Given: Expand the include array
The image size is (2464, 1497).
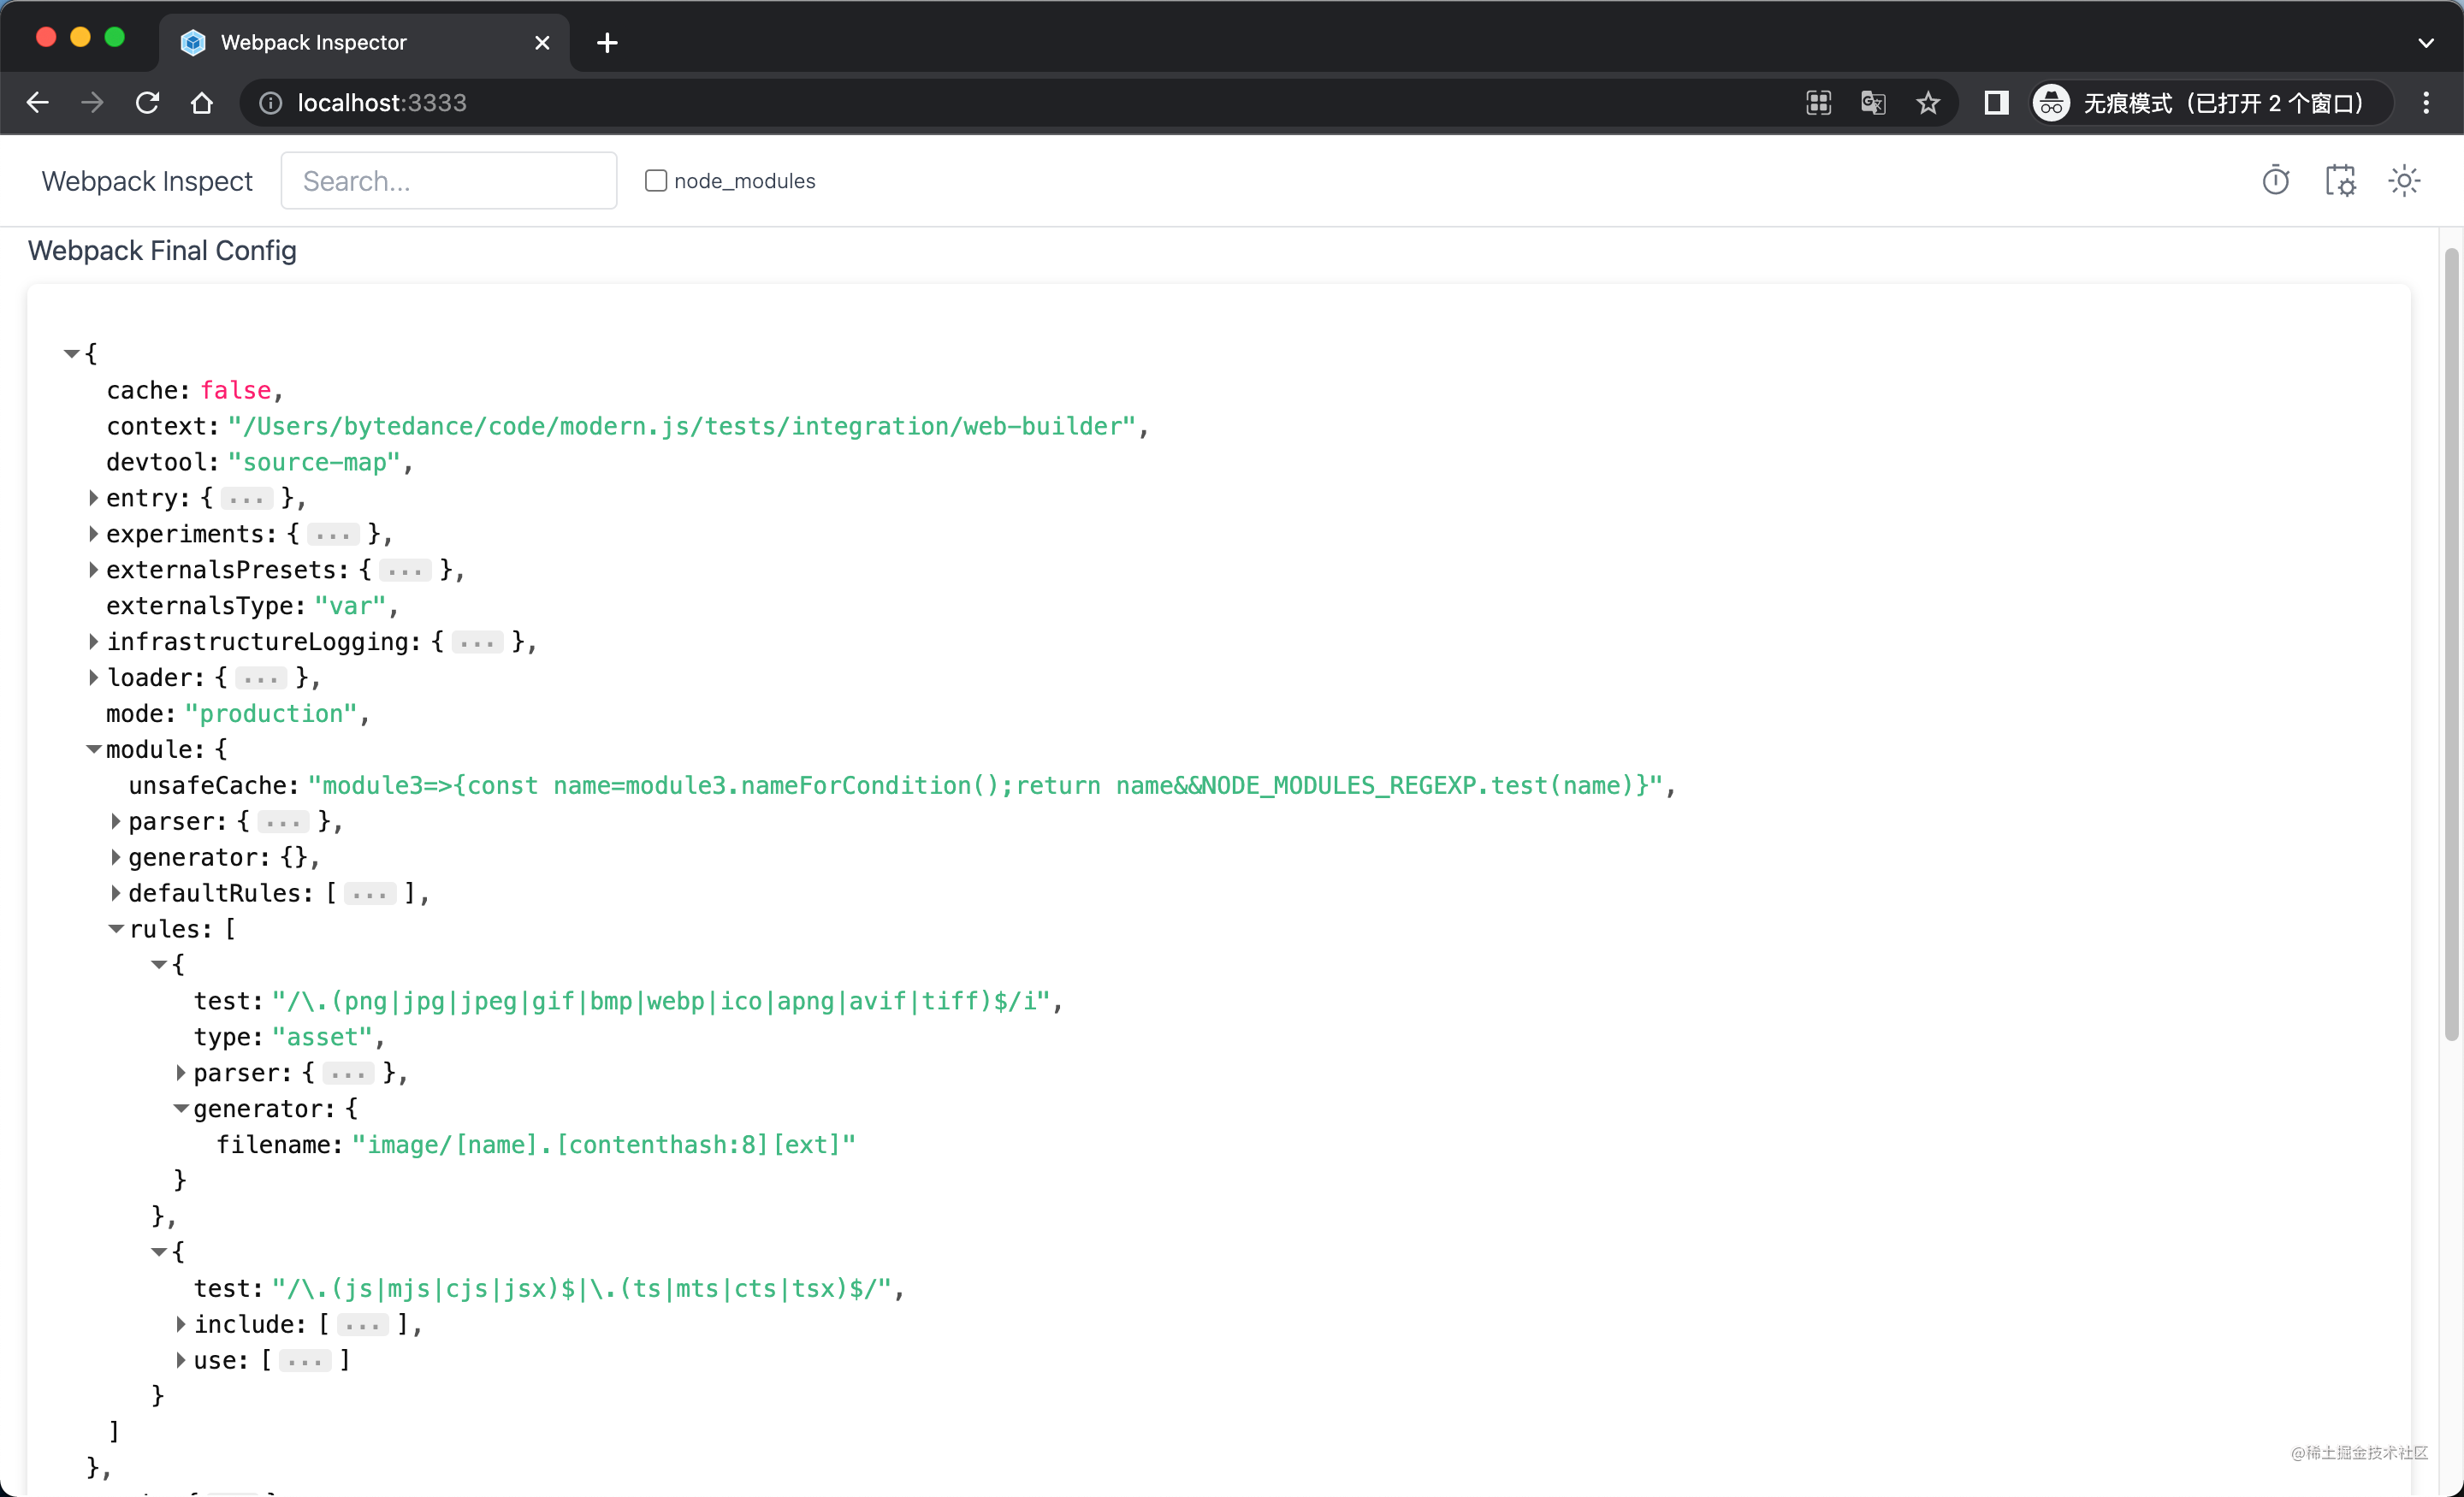Looking at the screenshot, I should pos(181,1324).
